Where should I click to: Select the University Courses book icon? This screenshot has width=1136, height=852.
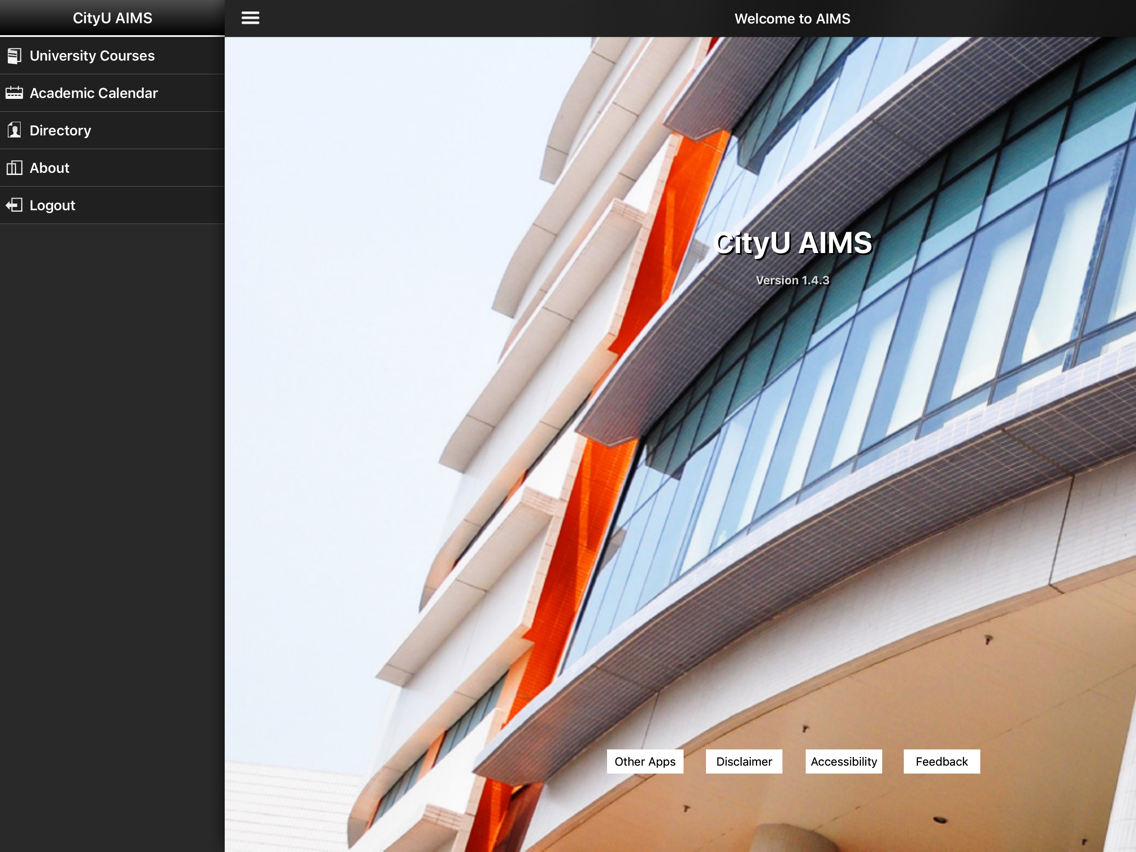pos(13,55)
